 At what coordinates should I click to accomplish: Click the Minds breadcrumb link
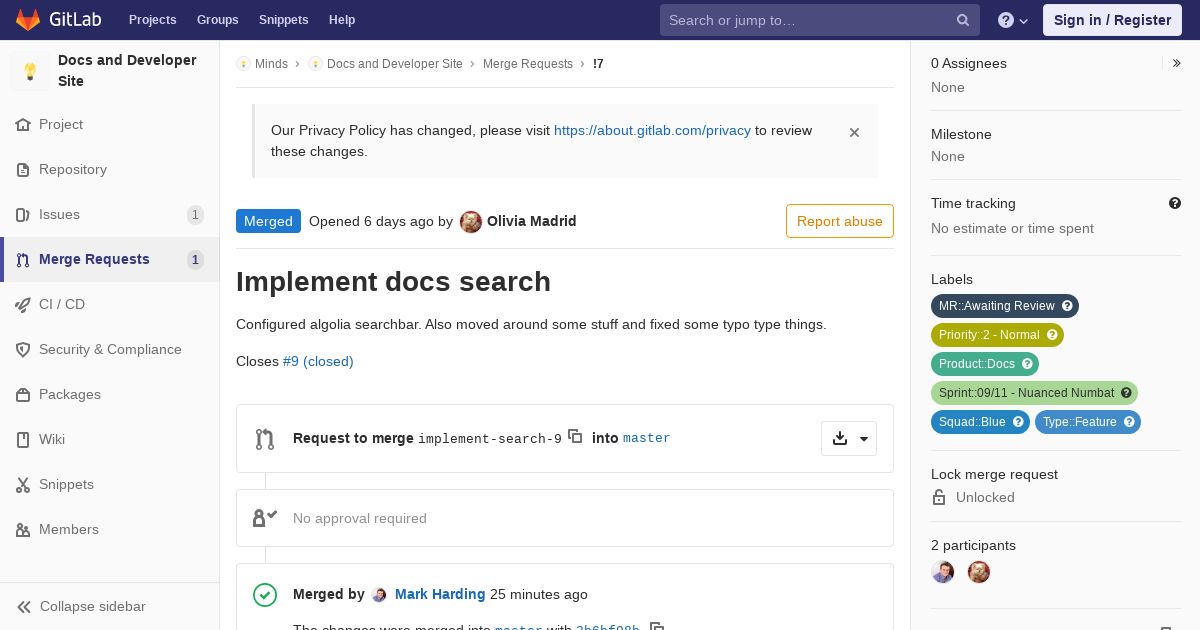coord(271,64)
